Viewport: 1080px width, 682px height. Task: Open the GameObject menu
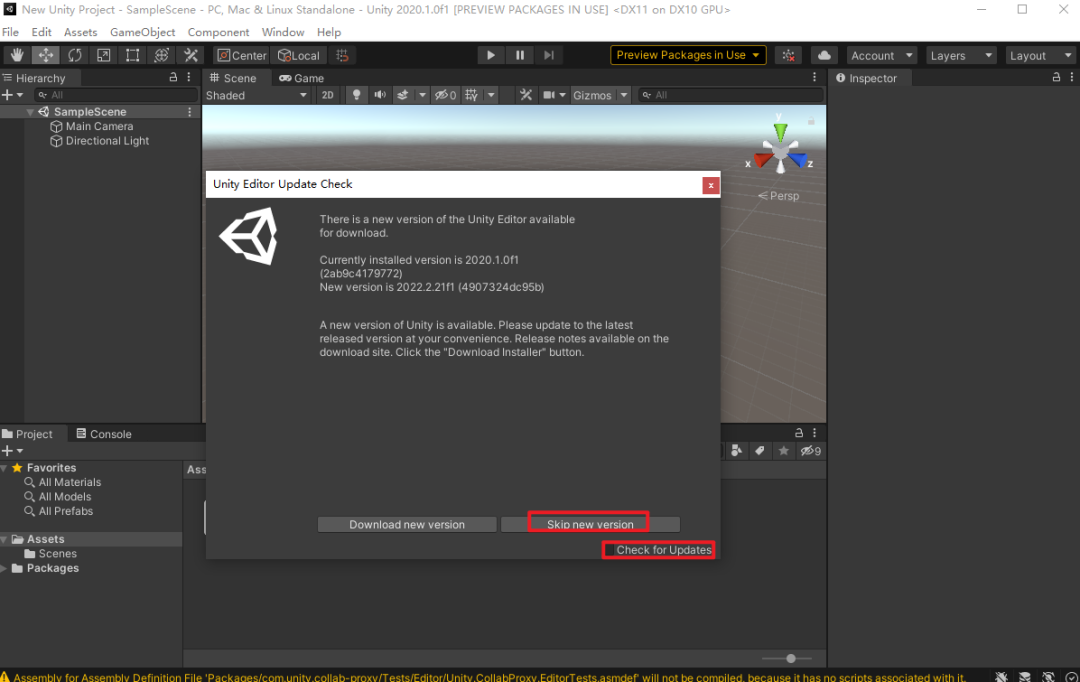pyautogui.click(x=142, y=32)
